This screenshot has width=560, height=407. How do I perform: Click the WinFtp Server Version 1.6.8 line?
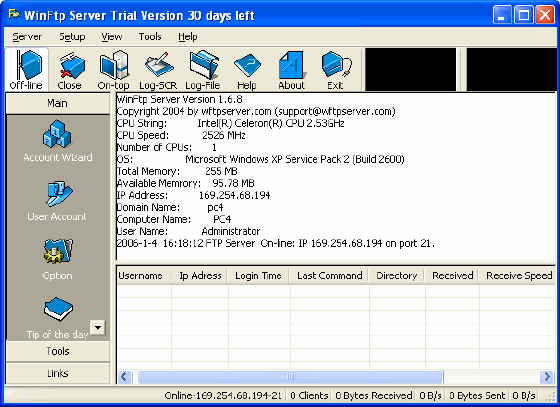180,99
